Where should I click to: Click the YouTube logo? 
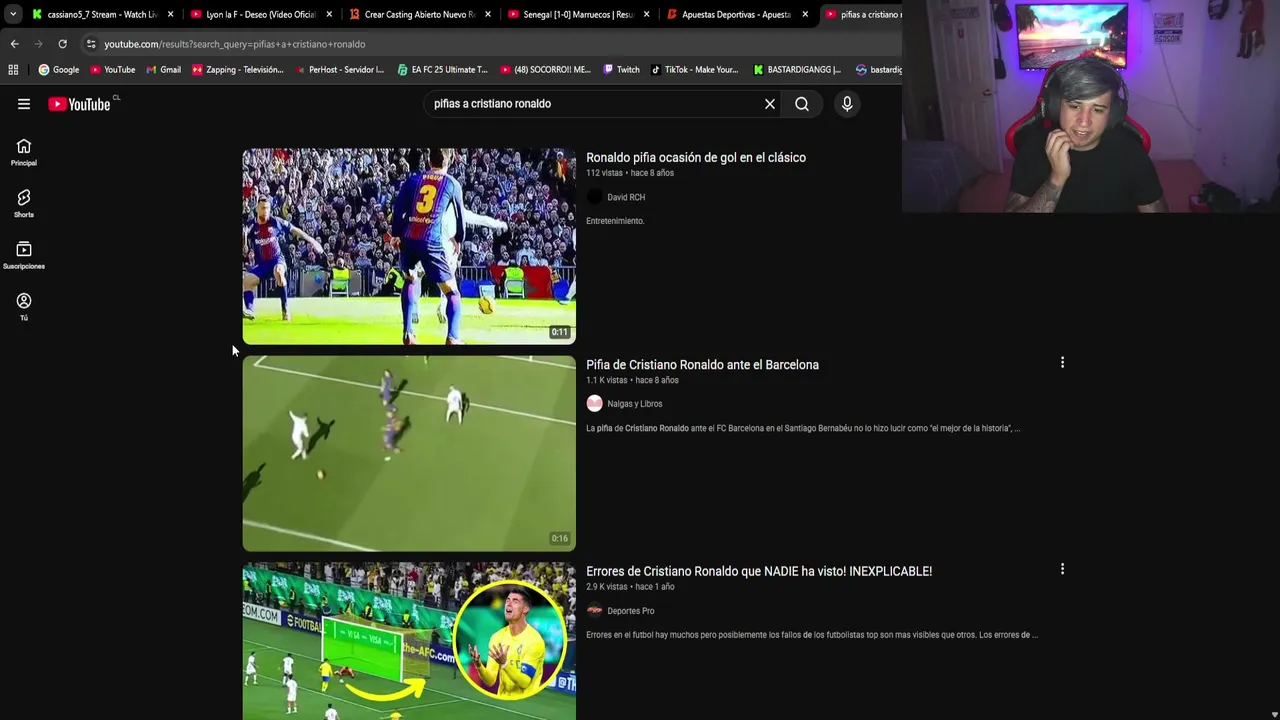(x=79, y=104)
